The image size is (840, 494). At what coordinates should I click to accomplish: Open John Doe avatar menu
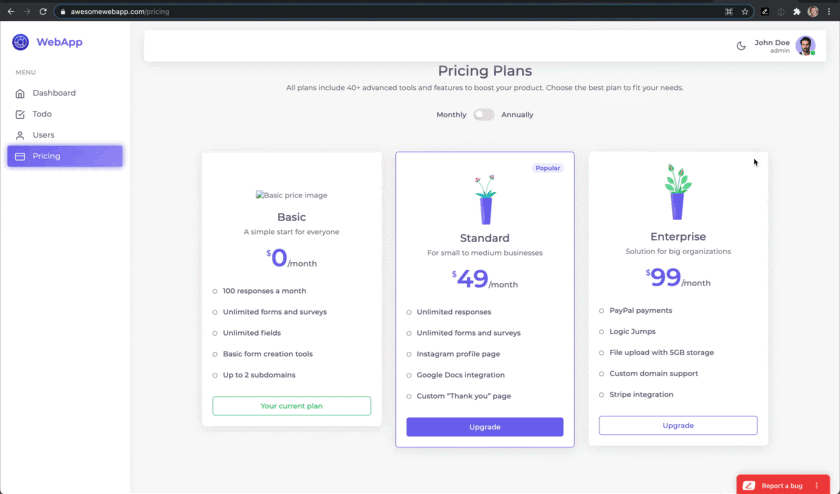pyautogui.click(x=805, y=46)
